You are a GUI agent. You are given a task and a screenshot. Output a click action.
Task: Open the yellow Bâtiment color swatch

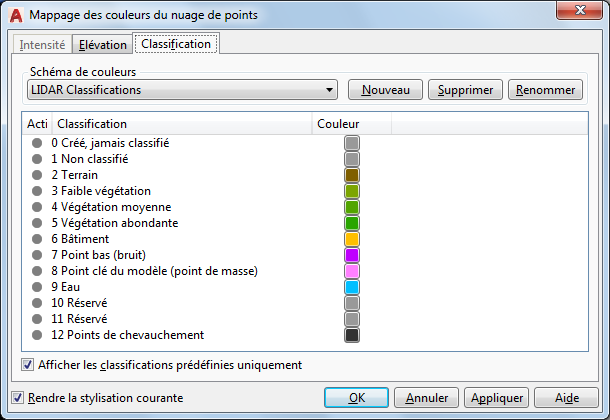352,239
